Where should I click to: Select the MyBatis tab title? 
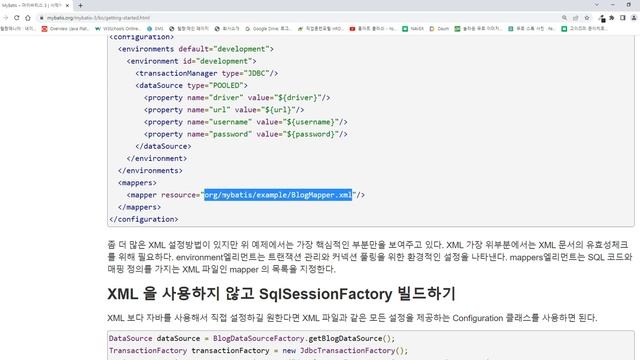tap(32, 6)
